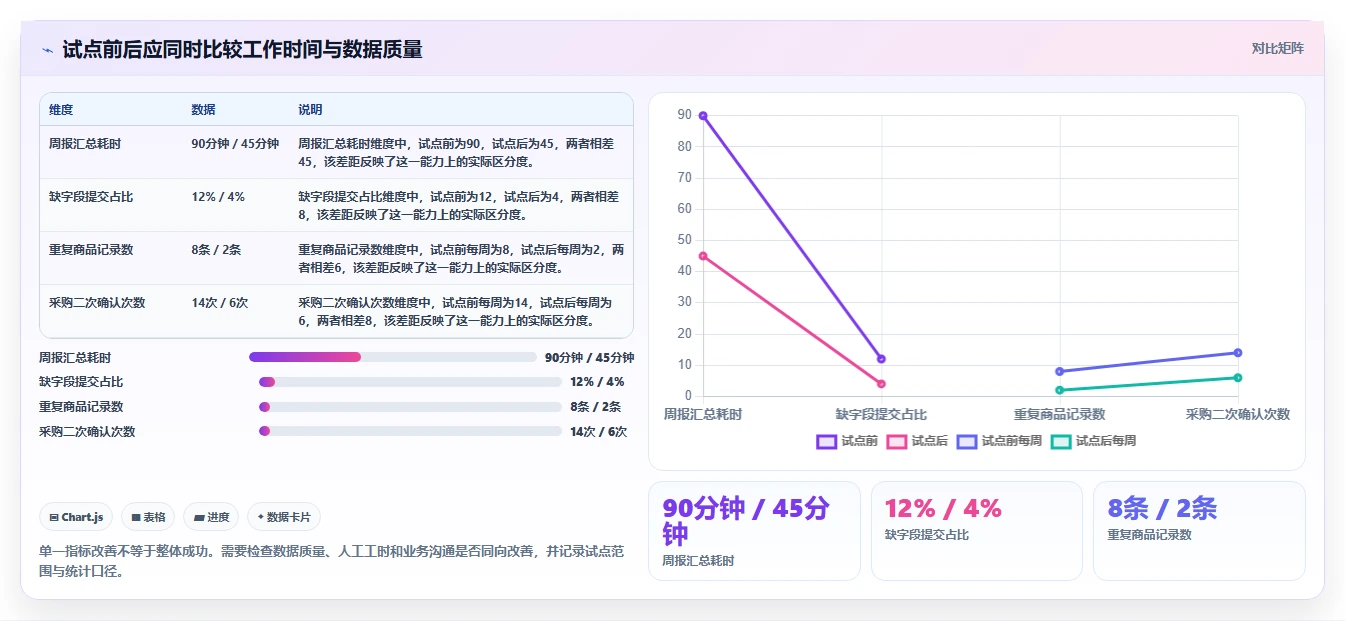Image resolution: width=1345 pixels, height=621 pixels.
Task: Click the table value 8条 / 2条
Action: coord(216,250)
